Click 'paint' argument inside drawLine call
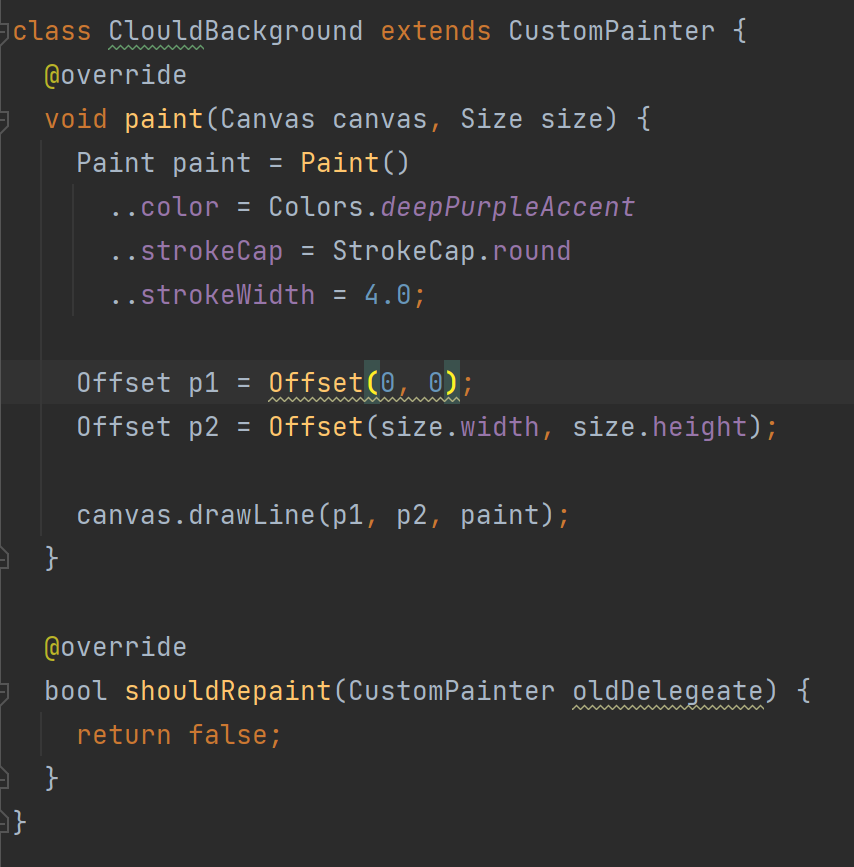 pos(499,515)
